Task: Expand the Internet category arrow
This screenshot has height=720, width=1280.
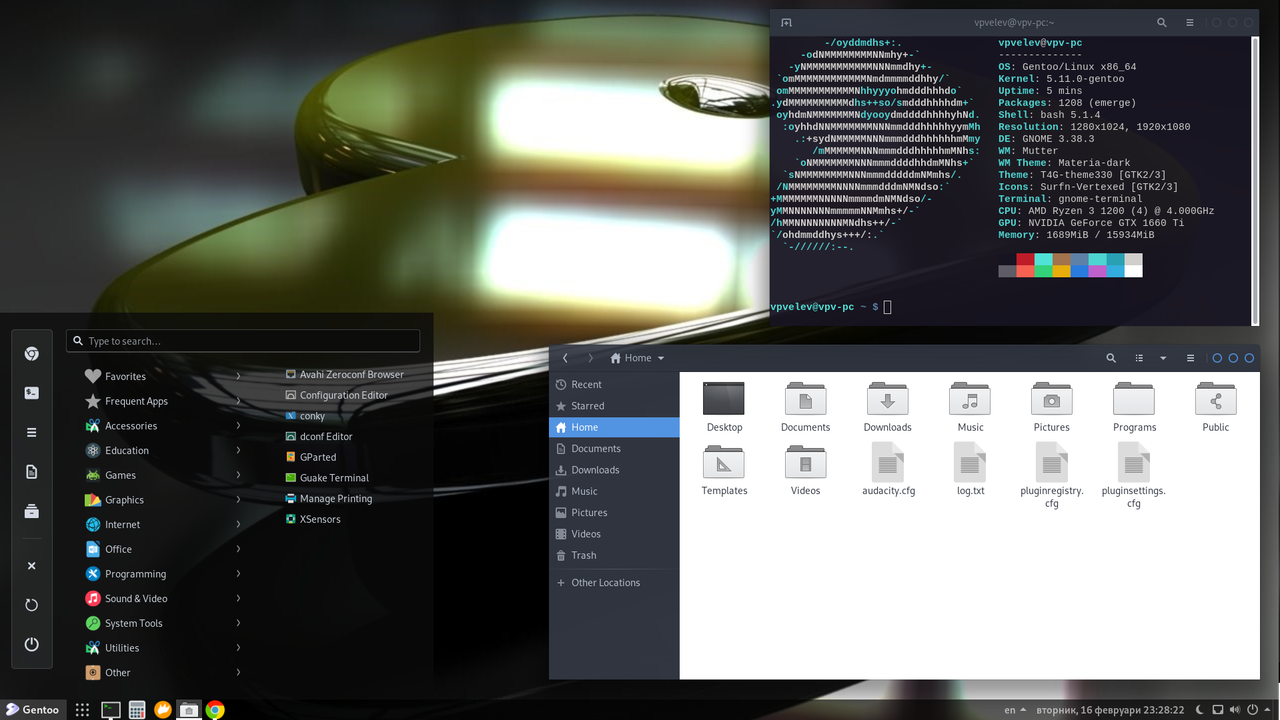Action: coord(238,524)
